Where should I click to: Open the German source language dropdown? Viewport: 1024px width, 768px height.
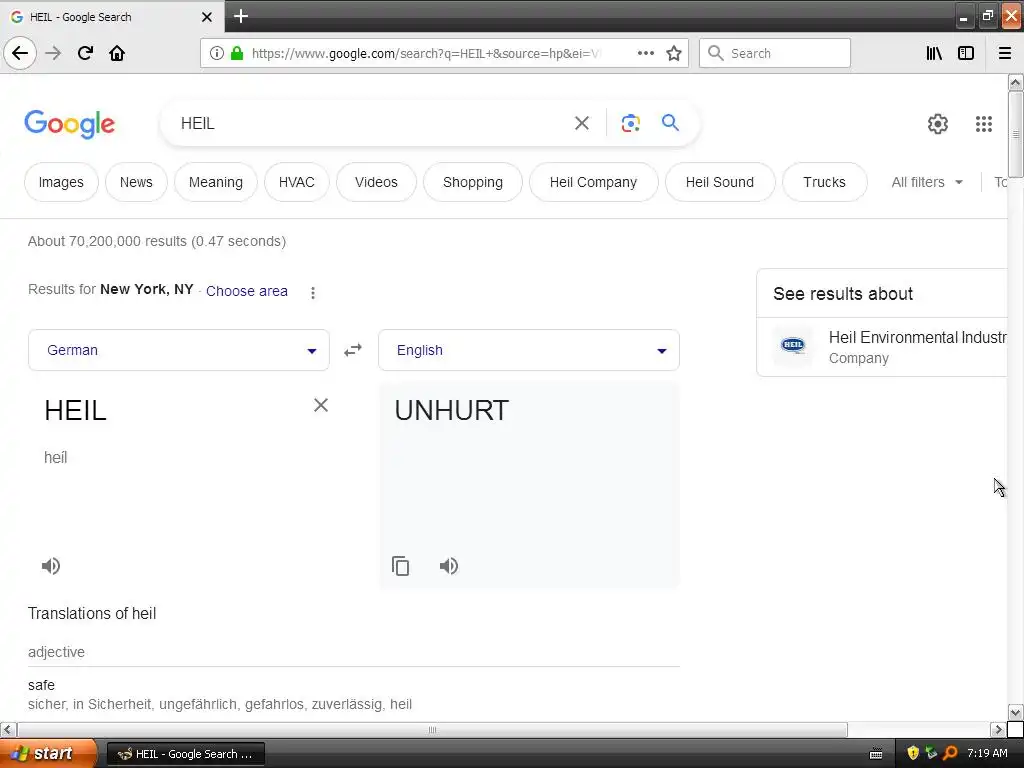(x=179, y=350)
